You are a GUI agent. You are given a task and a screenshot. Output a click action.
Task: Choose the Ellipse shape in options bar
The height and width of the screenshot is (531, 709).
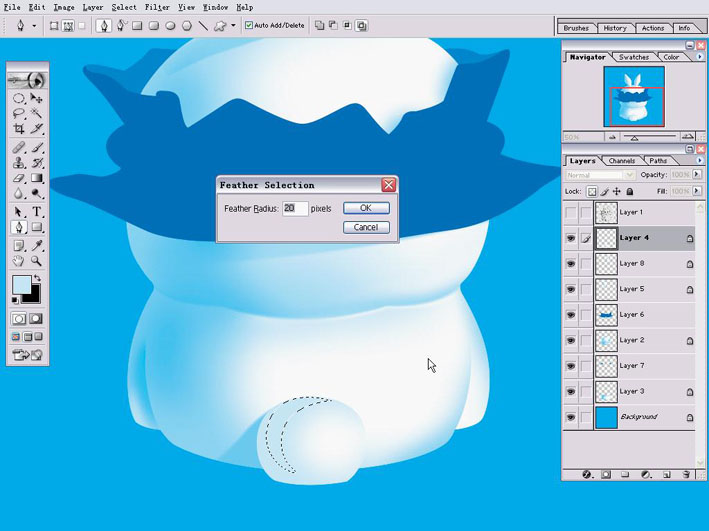(170, 26)
